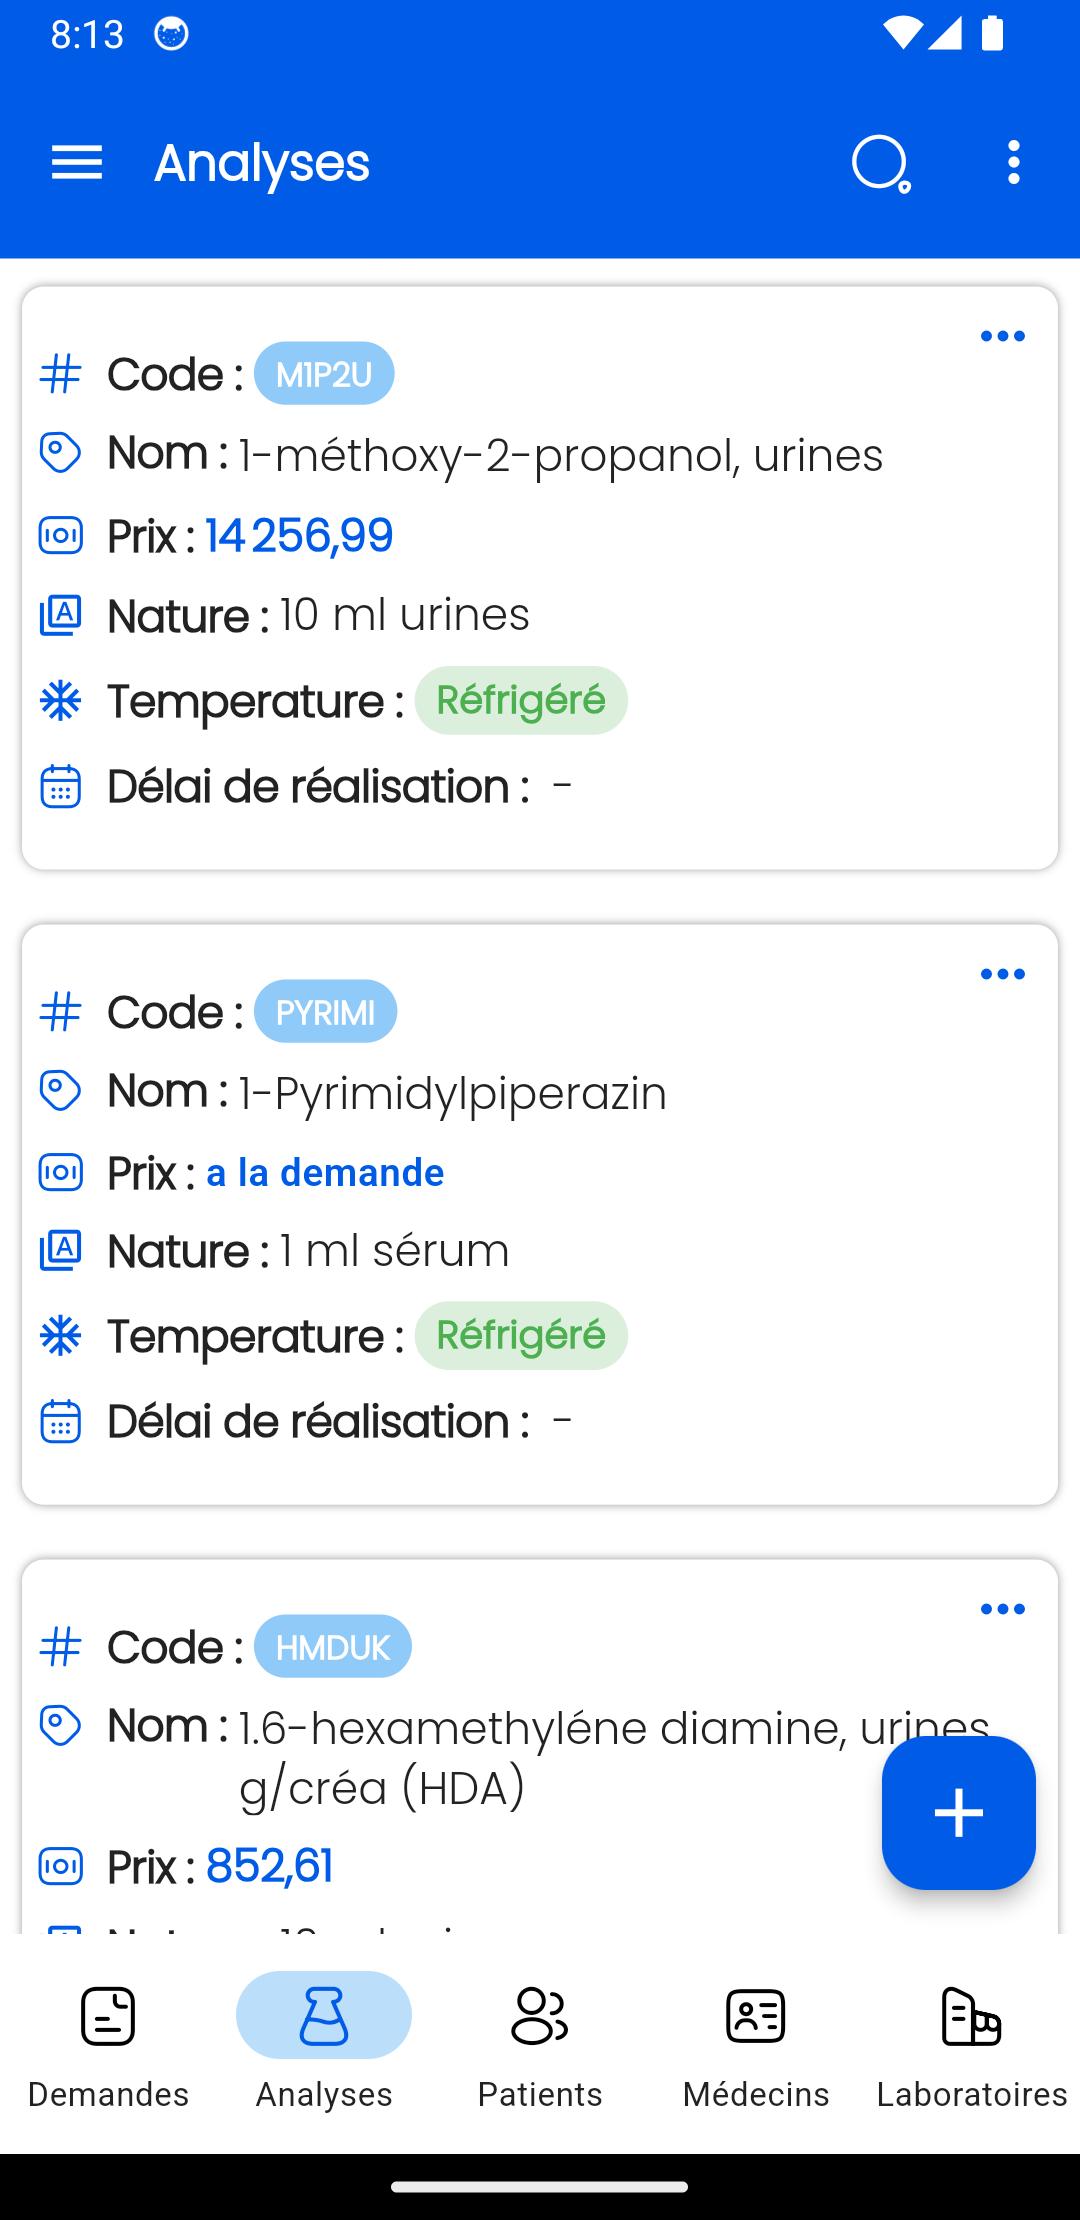This screenshot has height=2220, width=1080.
Task: Select the Analyses flask tab icon
Action: tap(324, 2015)
